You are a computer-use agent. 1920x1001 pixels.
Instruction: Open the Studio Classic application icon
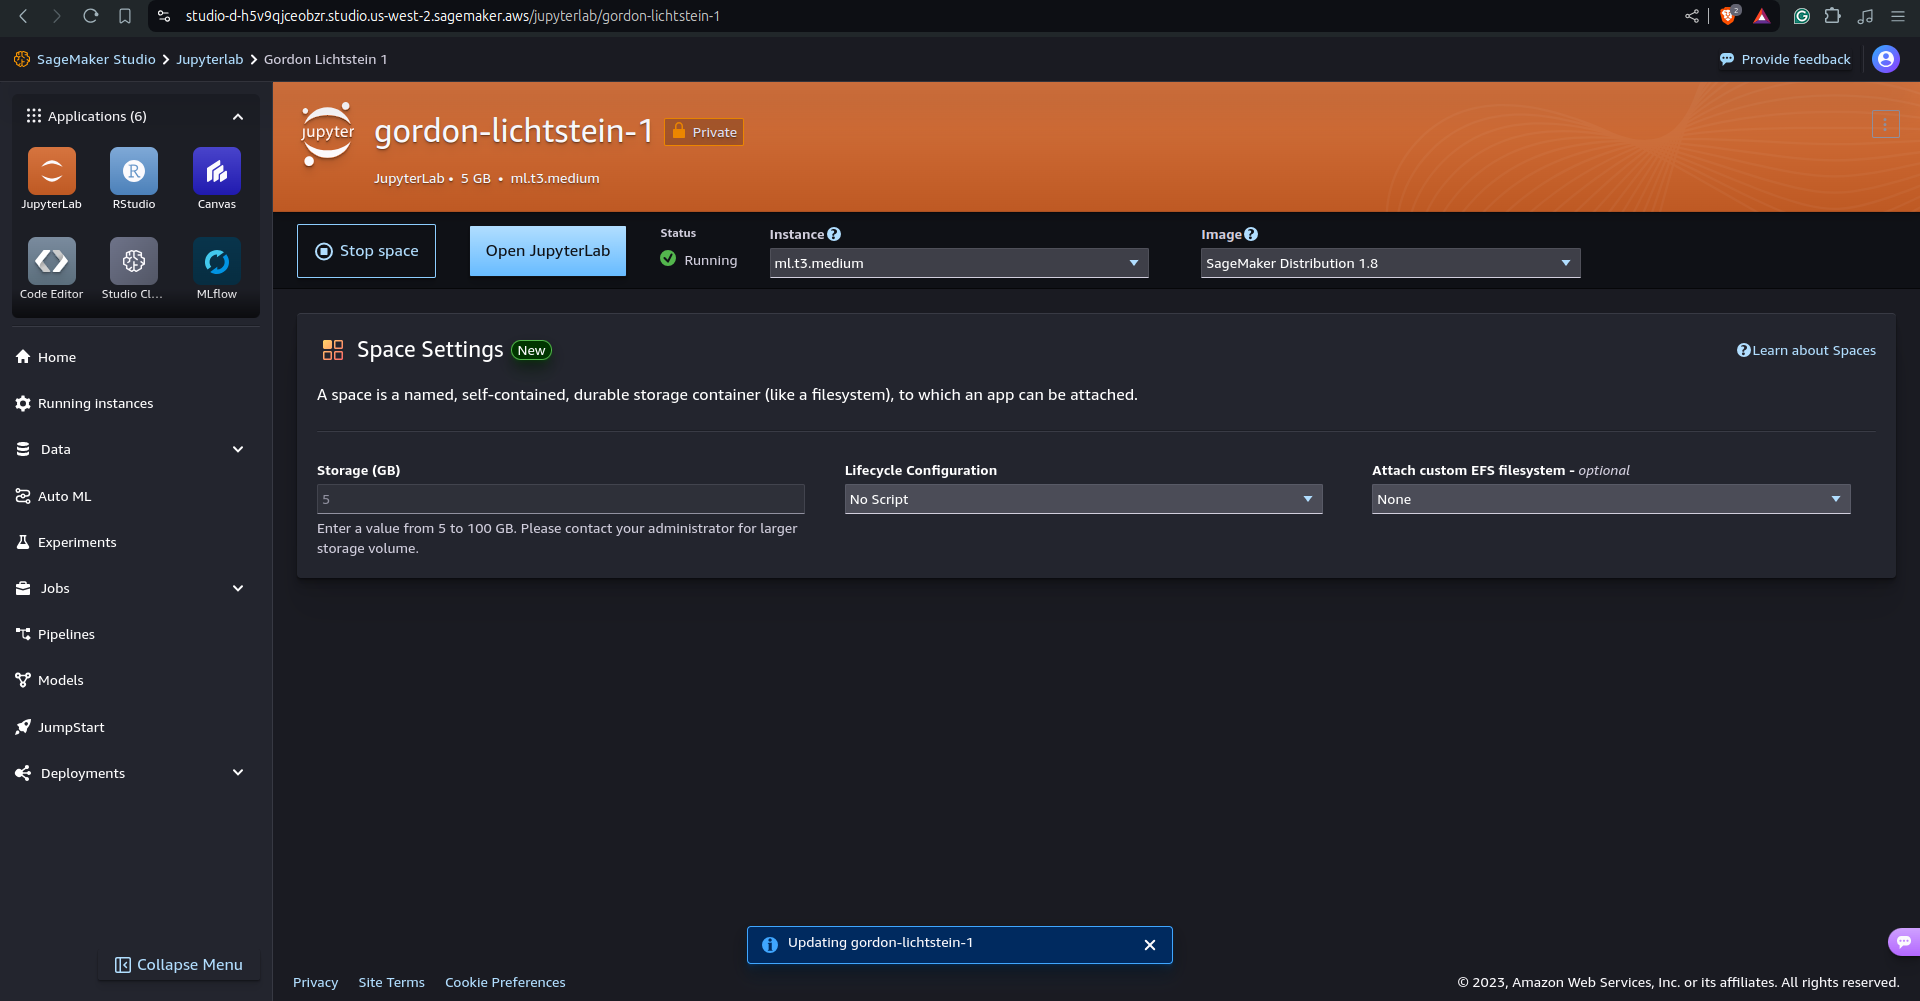(134, 261)
